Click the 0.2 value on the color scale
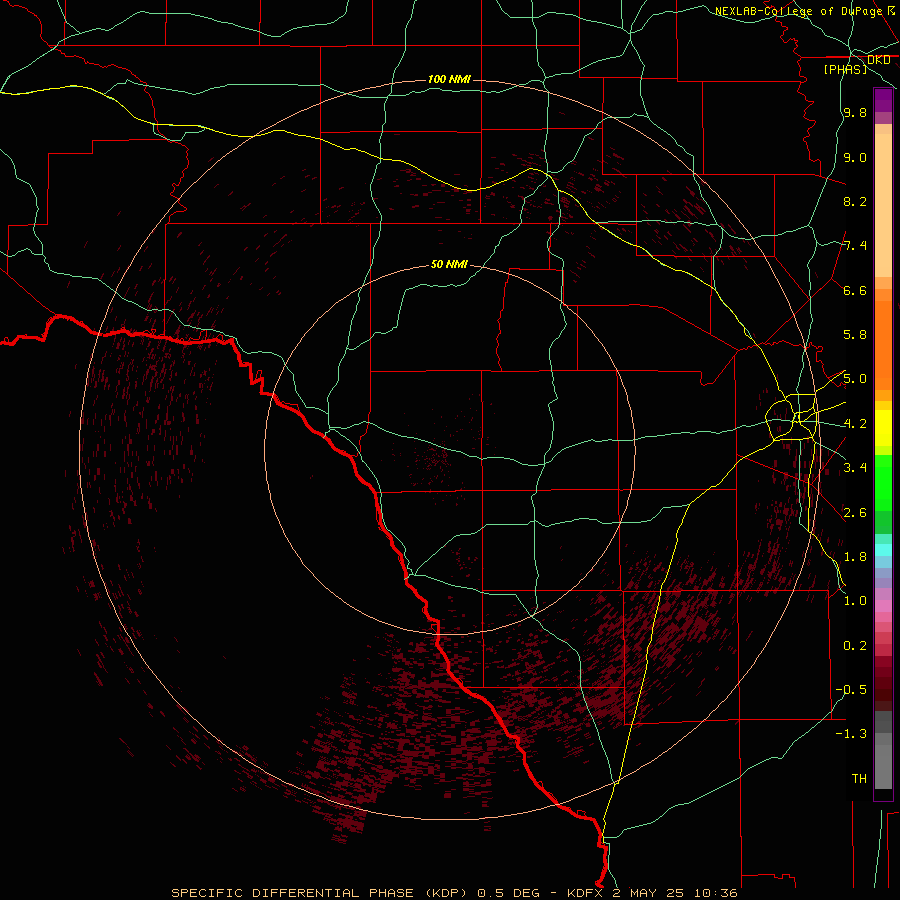 tap(855, 646)
